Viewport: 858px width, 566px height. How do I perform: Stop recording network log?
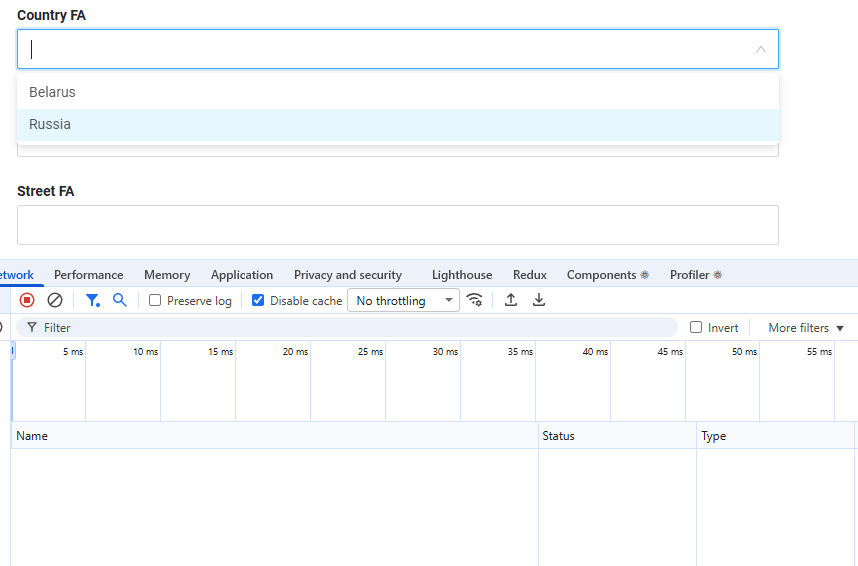pos(27,300)
